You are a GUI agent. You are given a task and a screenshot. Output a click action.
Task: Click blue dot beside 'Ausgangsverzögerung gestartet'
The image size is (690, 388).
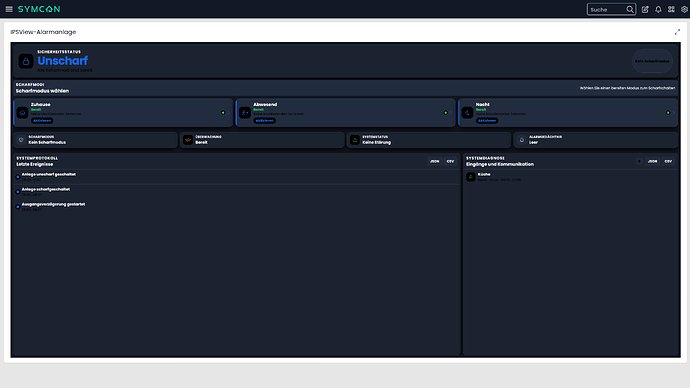pyautogui.click(x=18, y=207)
